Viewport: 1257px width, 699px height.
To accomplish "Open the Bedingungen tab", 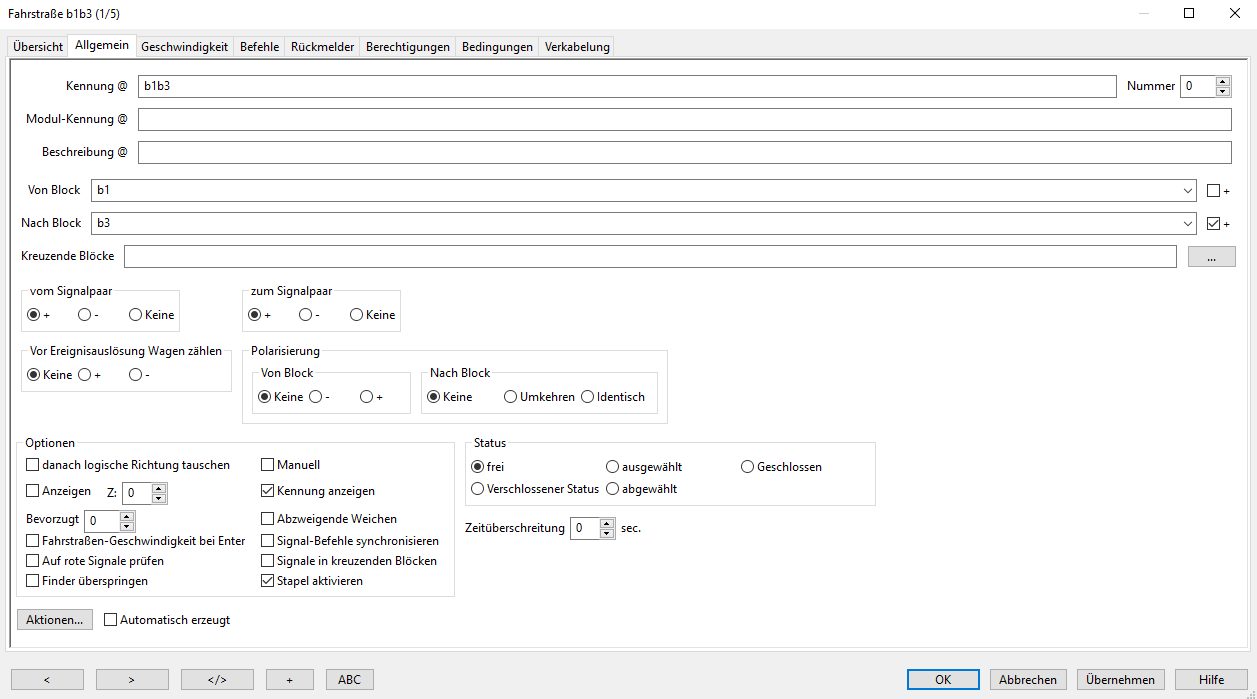I will click(x=497, y=47).
